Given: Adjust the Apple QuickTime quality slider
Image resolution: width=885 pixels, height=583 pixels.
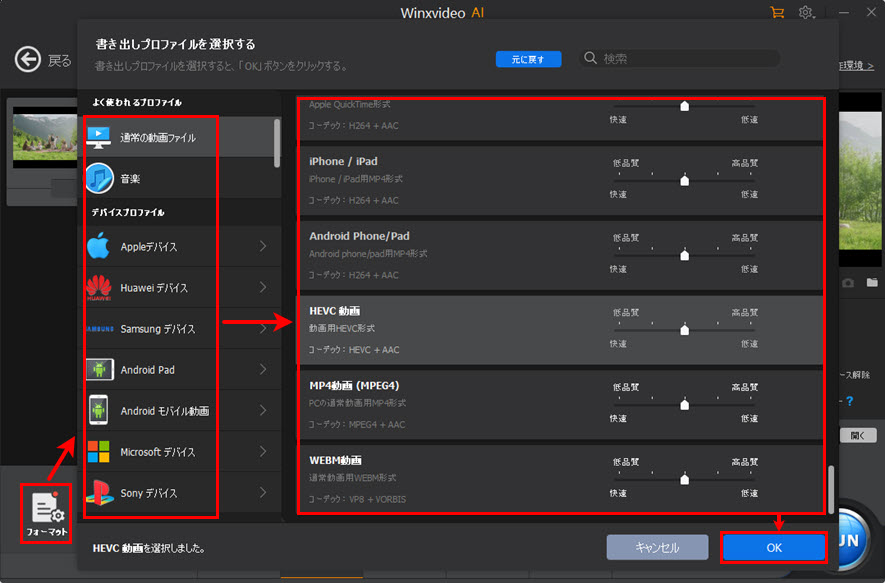Looking at the screenshot, I should (684, 106).
